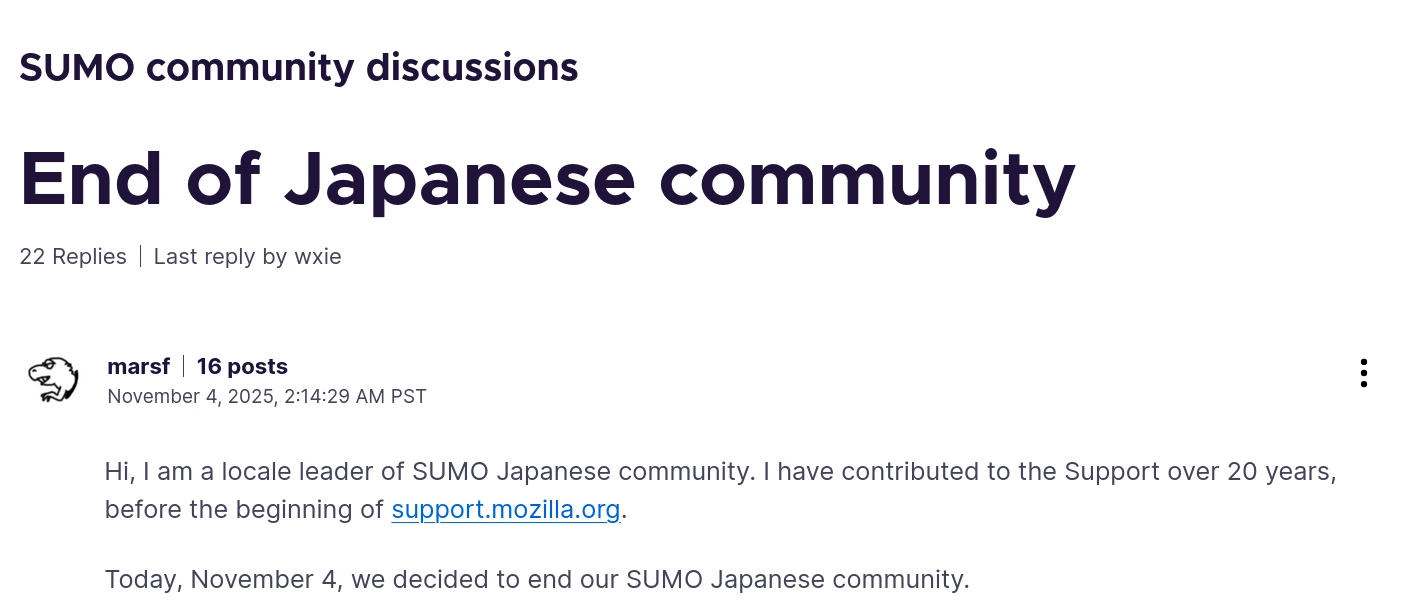The width and height of the screenshot is (1414, 609).
Task: Click the November 4, 2025 post timestamp
Action: coord(266,397)
